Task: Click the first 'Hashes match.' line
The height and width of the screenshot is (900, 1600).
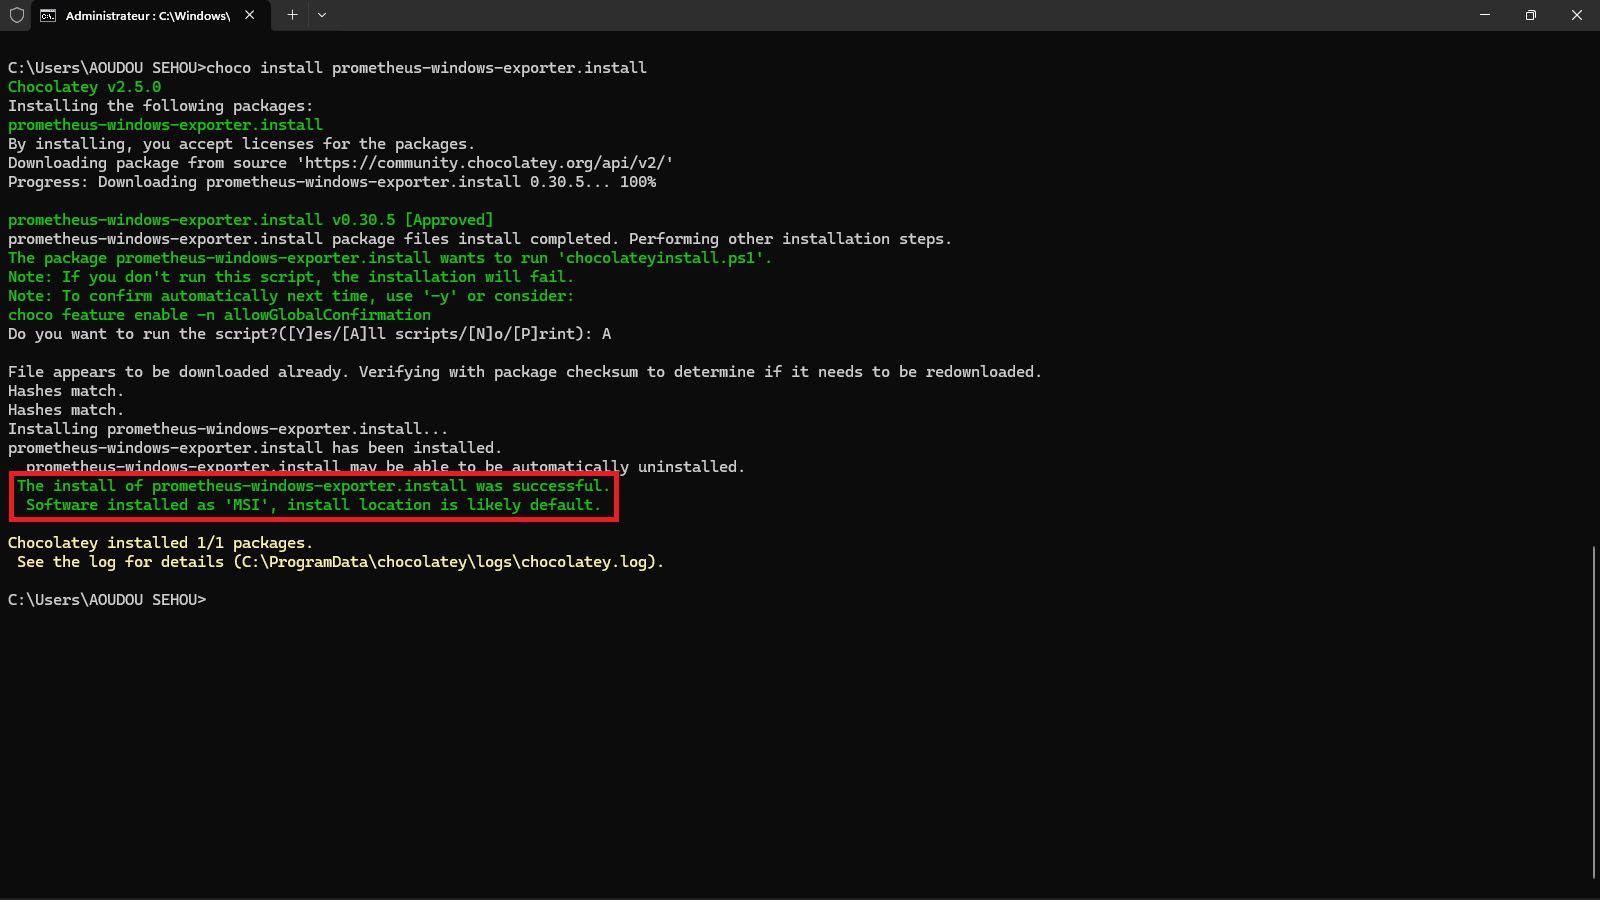Action: point(66,391)
